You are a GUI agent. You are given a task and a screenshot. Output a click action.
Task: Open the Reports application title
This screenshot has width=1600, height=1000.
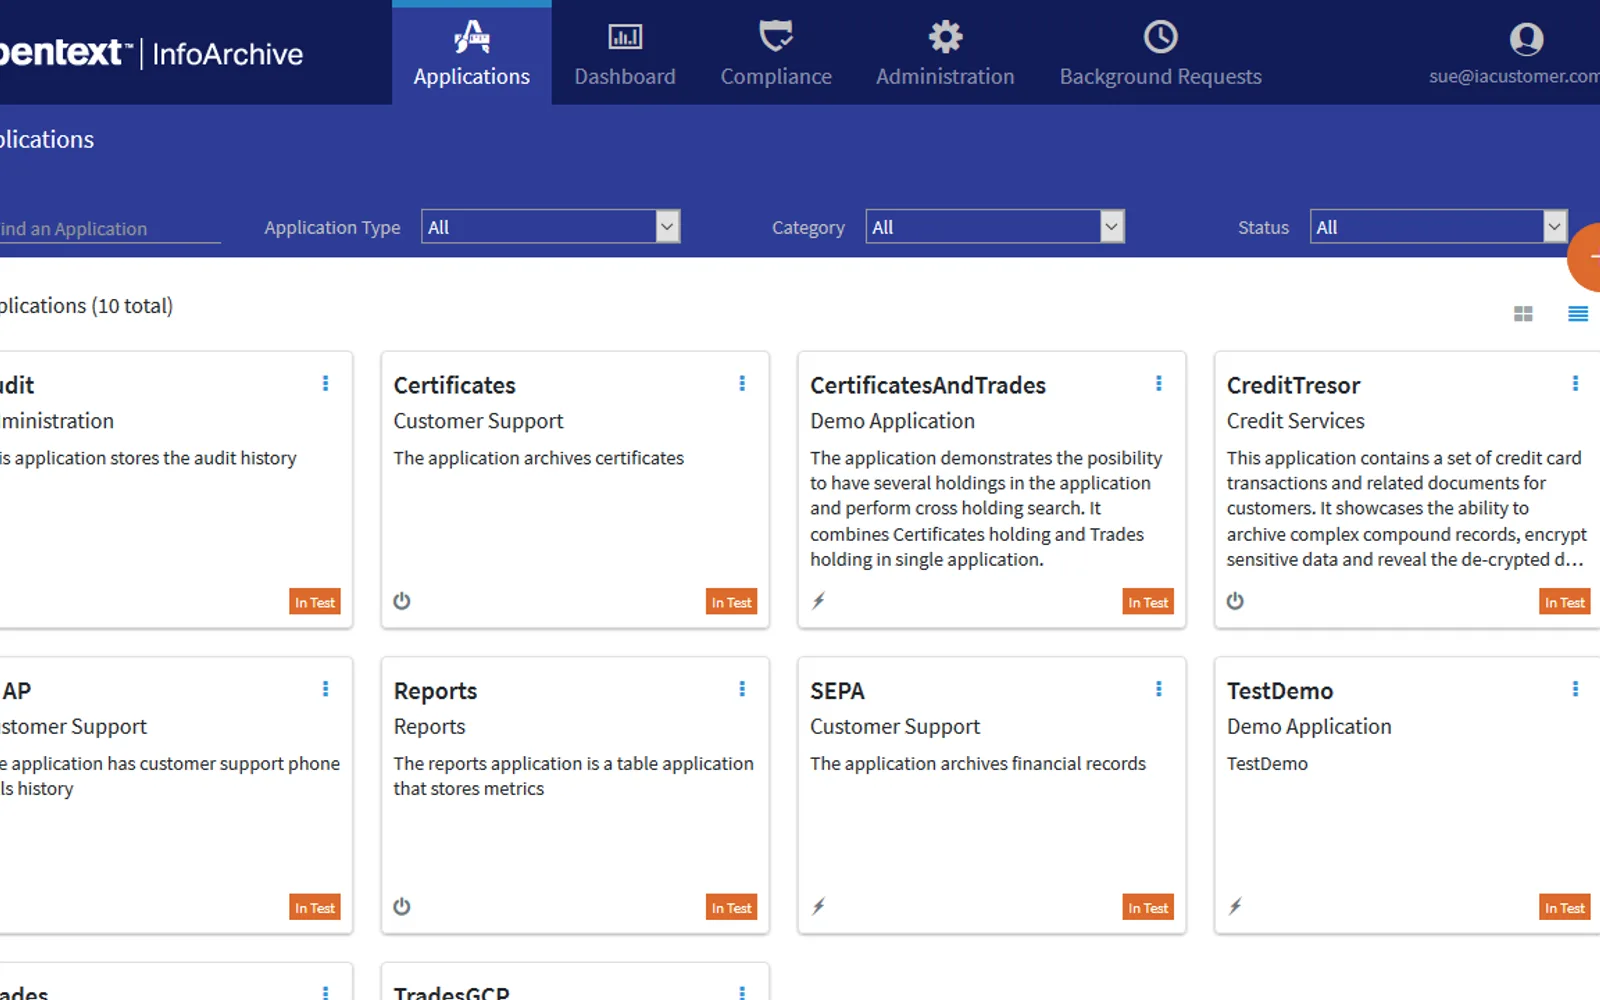435,691
